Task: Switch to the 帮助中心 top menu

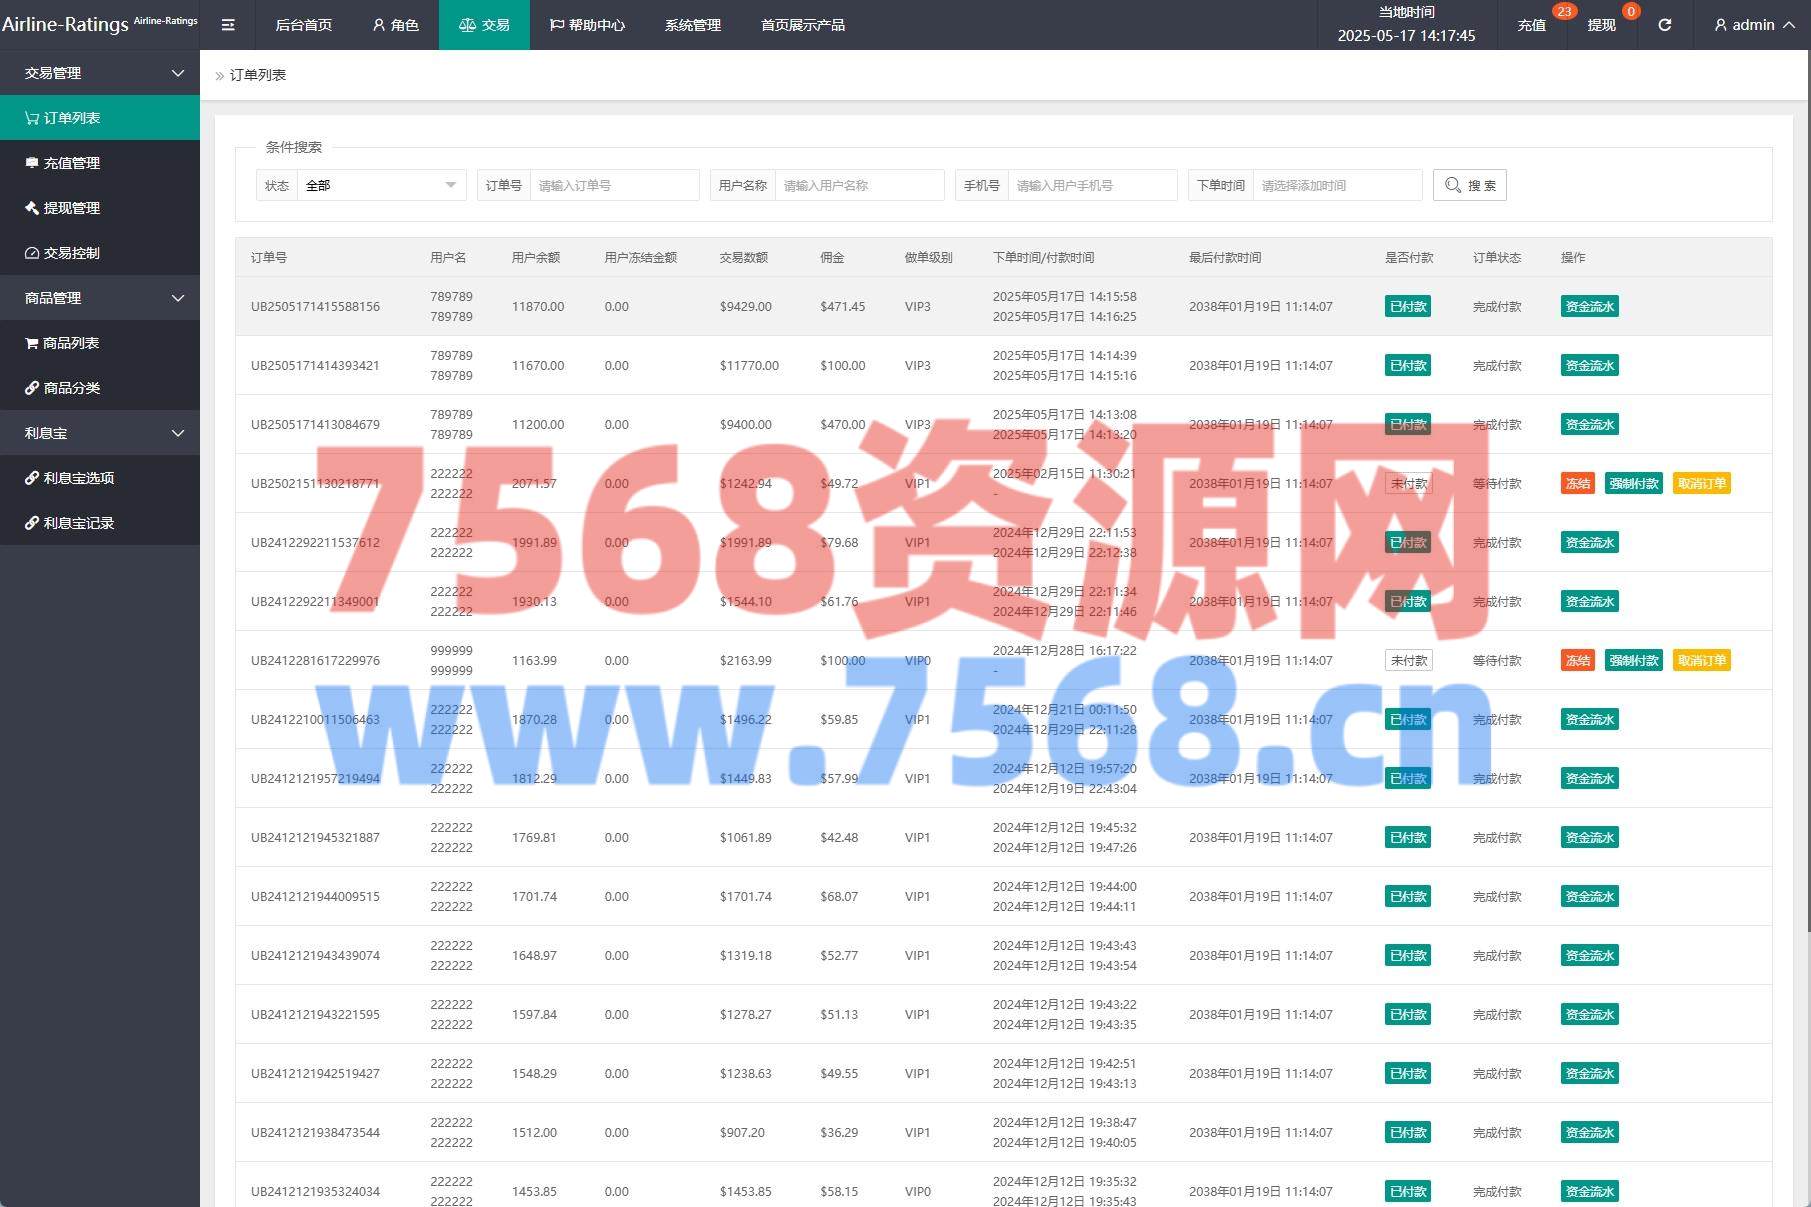Action: [x=587, y=25]
